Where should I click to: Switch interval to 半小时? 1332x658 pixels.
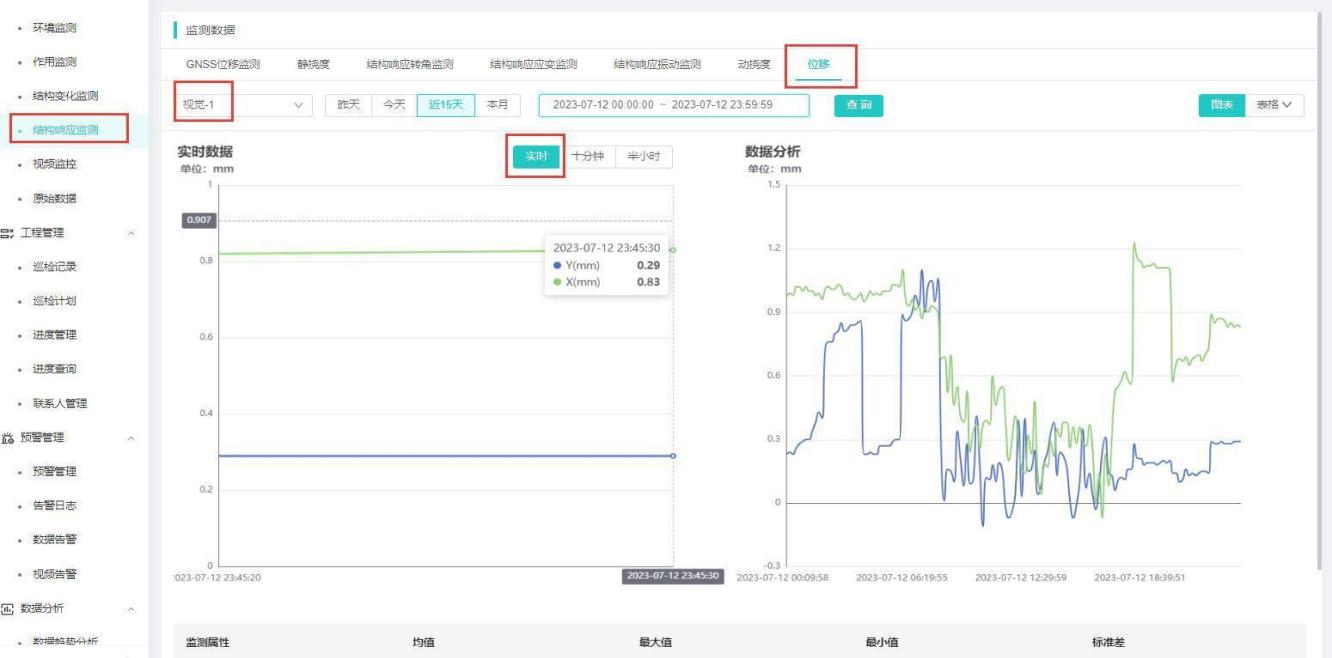coord(645,157)
